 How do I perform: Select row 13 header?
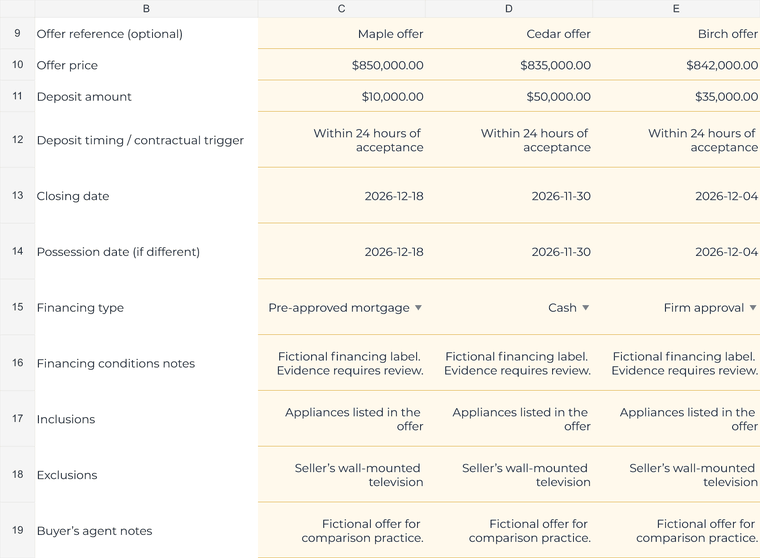coord(17,195)
